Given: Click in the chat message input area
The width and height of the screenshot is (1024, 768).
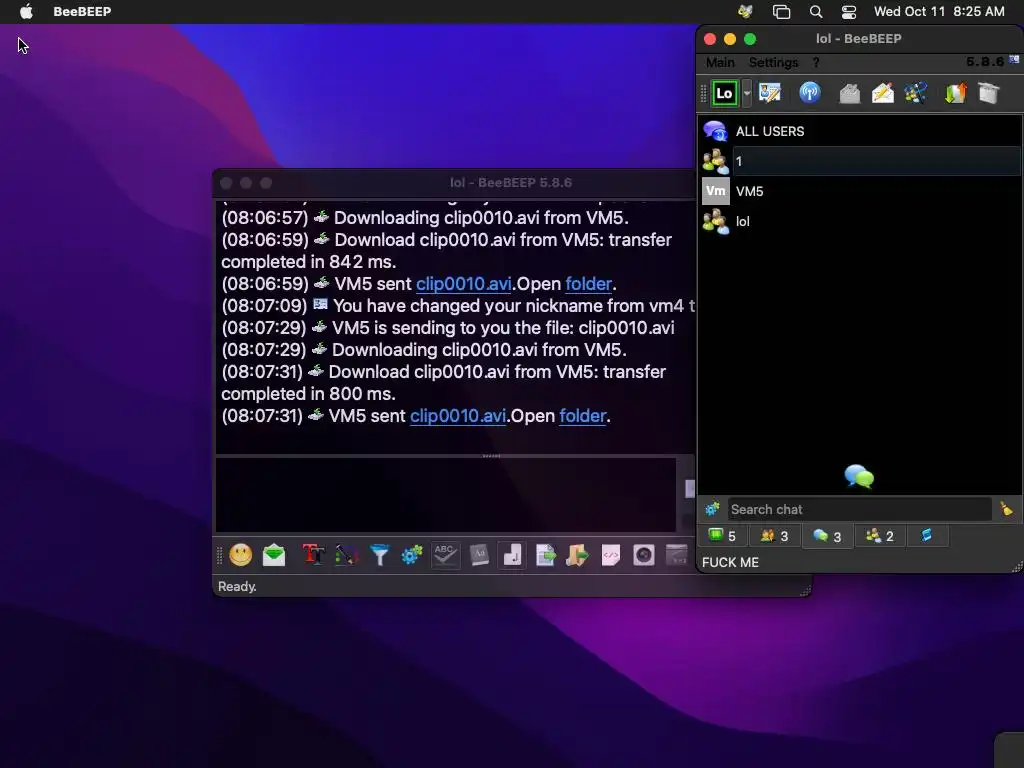Looking at the screenshot, I should [x=446, y=494].
